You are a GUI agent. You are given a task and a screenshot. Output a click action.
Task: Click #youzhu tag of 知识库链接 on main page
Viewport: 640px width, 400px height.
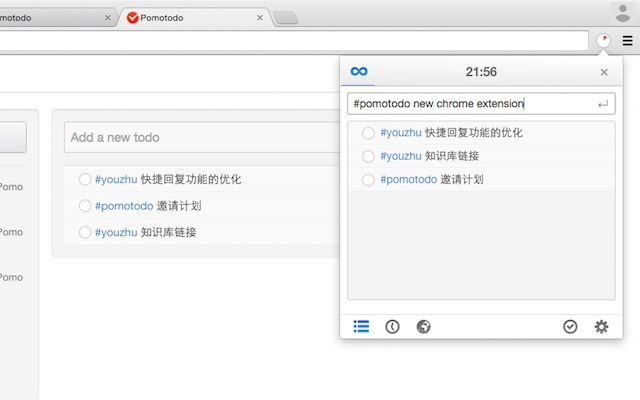(x=116, y=232)
